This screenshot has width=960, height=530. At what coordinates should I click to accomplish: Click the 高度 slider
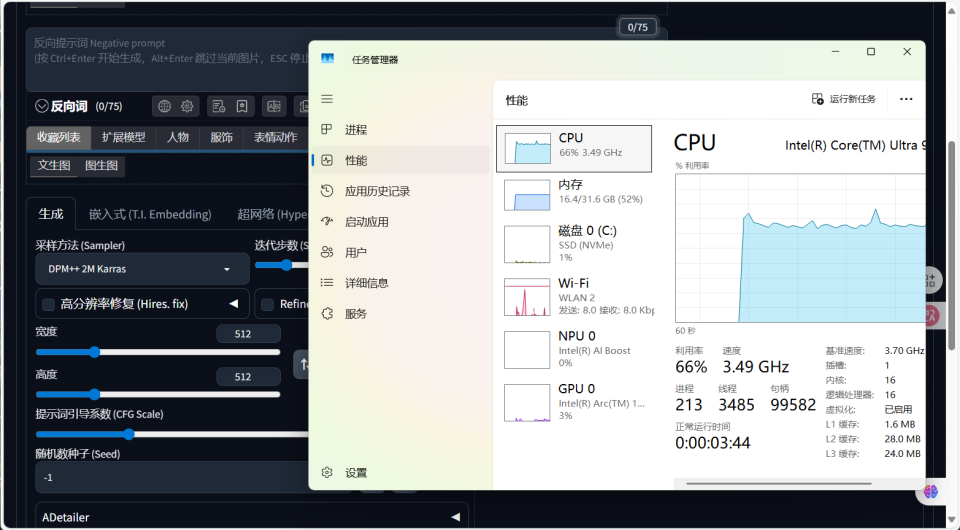point(158,394)
